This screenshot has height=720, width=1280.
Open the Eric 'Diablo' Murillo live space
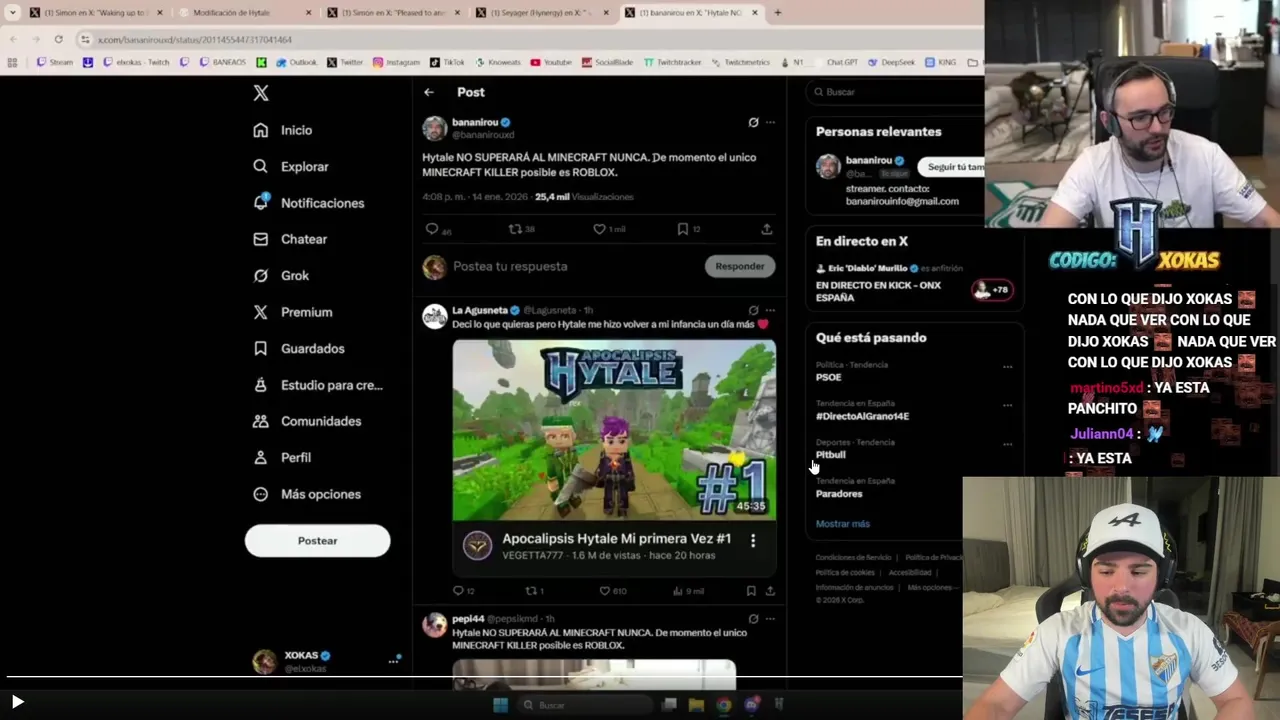pyautogui.click(x=913, y=284)
